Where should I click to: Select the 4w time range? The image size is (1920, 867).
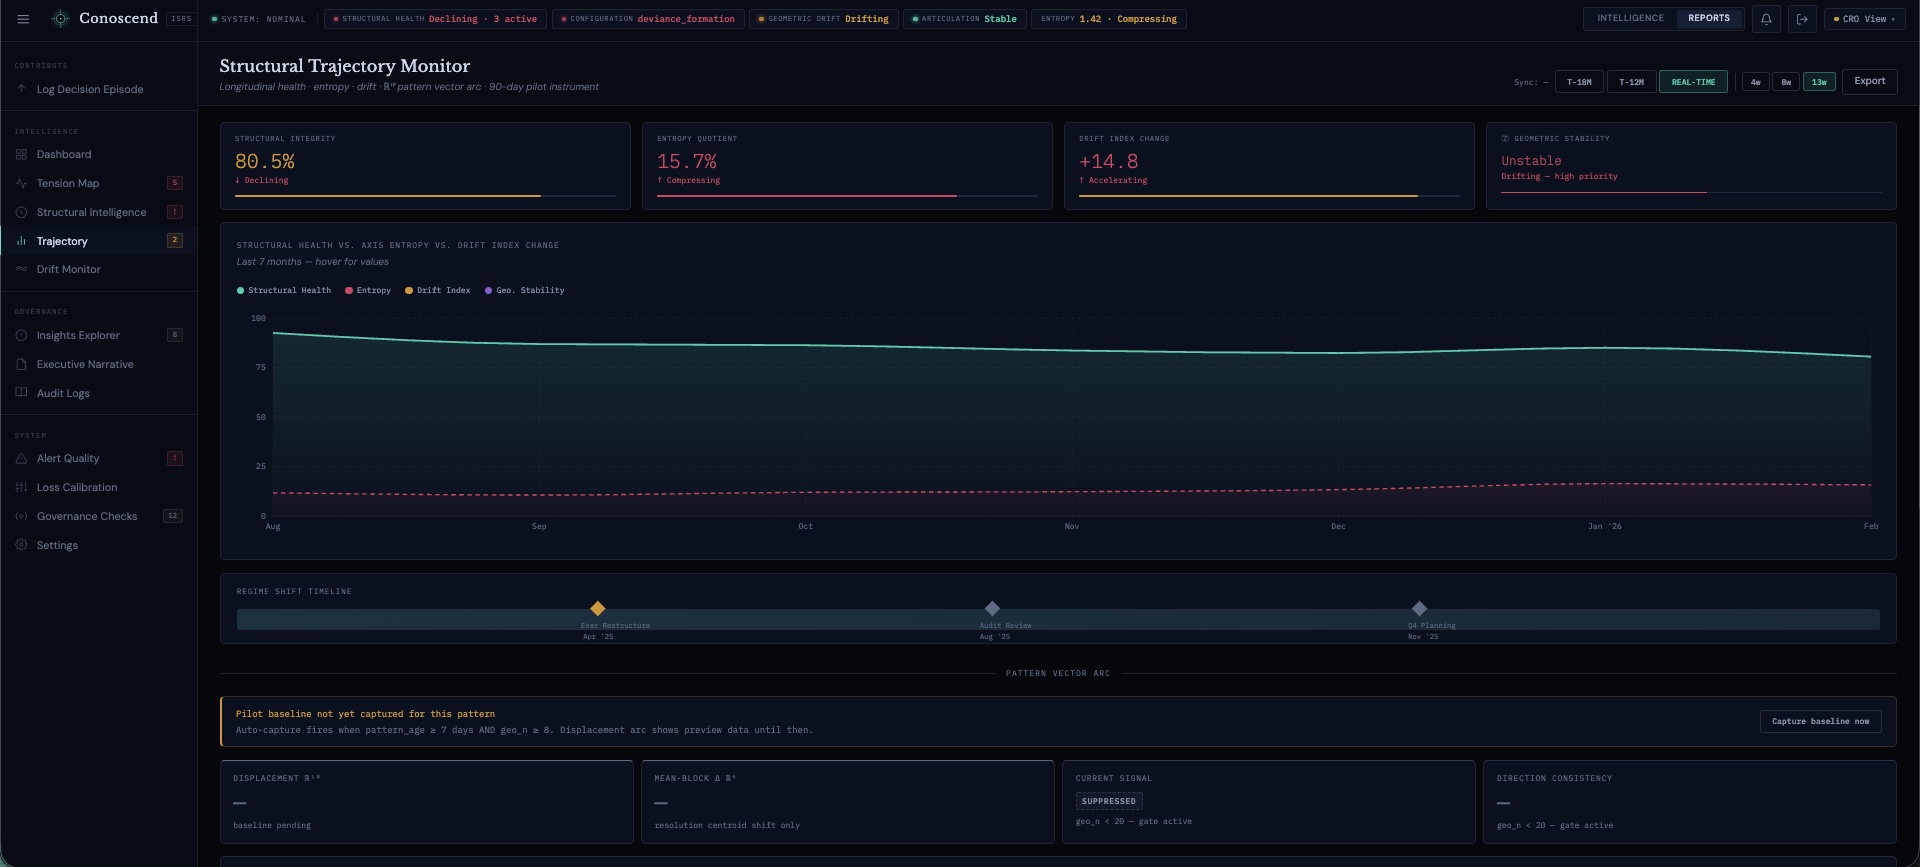(x=1755, y=82)
